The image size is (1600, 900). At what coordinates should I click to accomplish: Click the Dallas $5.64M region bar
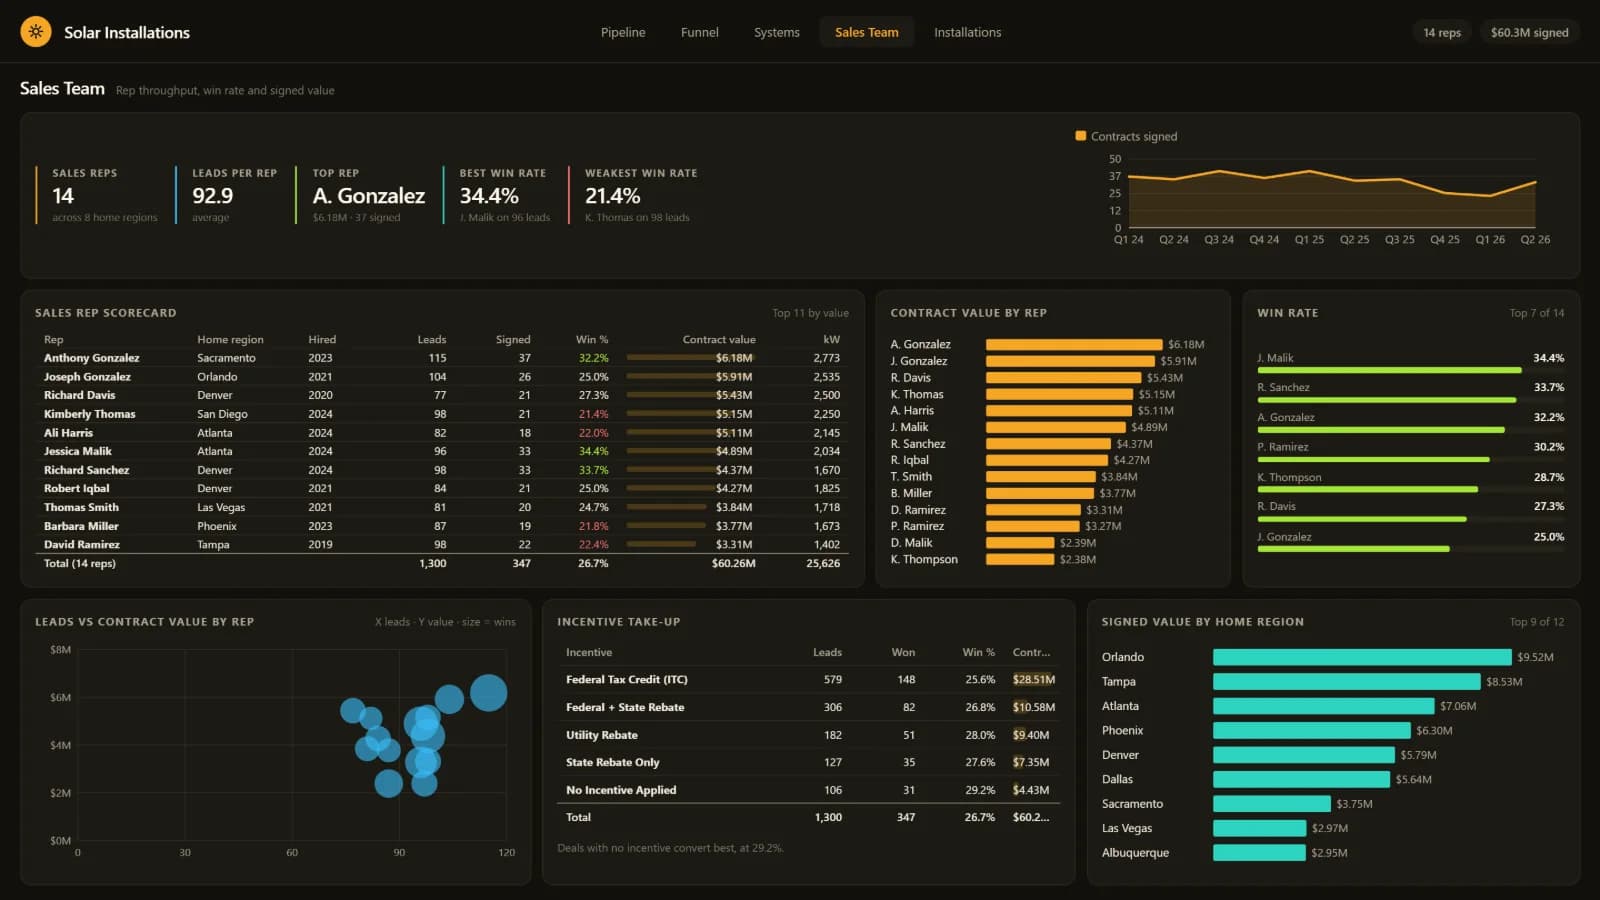point(1301,779)
